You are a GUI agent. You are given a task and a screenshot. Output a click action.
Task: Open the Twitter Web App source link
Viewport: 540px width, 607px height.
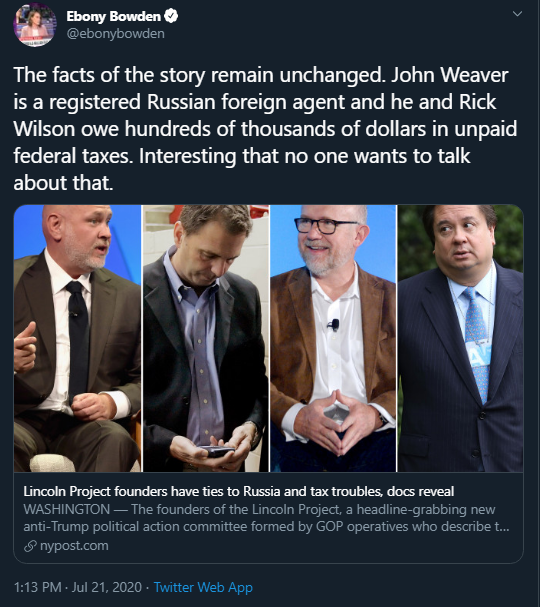203,587
